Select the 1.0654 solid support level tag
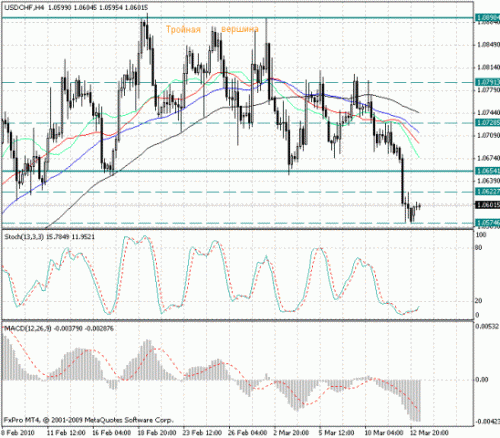Viewport: 500px width, 438px height. point(487,171)
